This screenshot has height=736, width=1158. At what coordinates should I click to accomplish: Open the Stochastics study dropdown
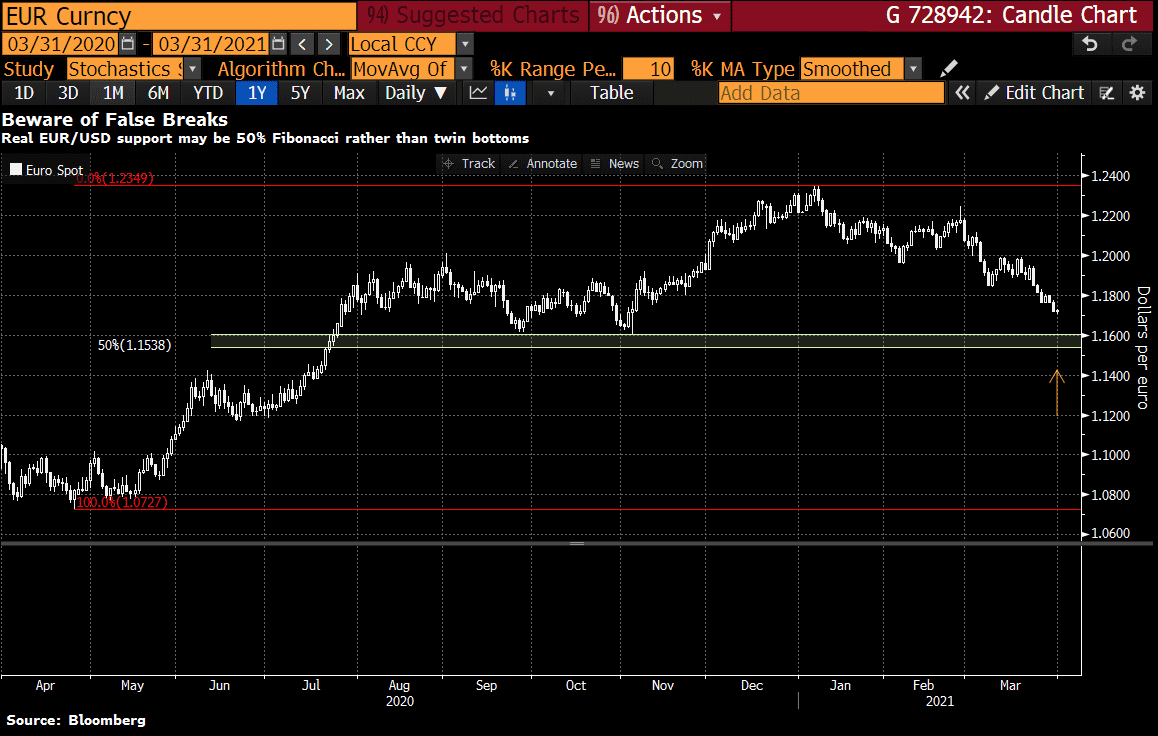click(x=192, y=69)
